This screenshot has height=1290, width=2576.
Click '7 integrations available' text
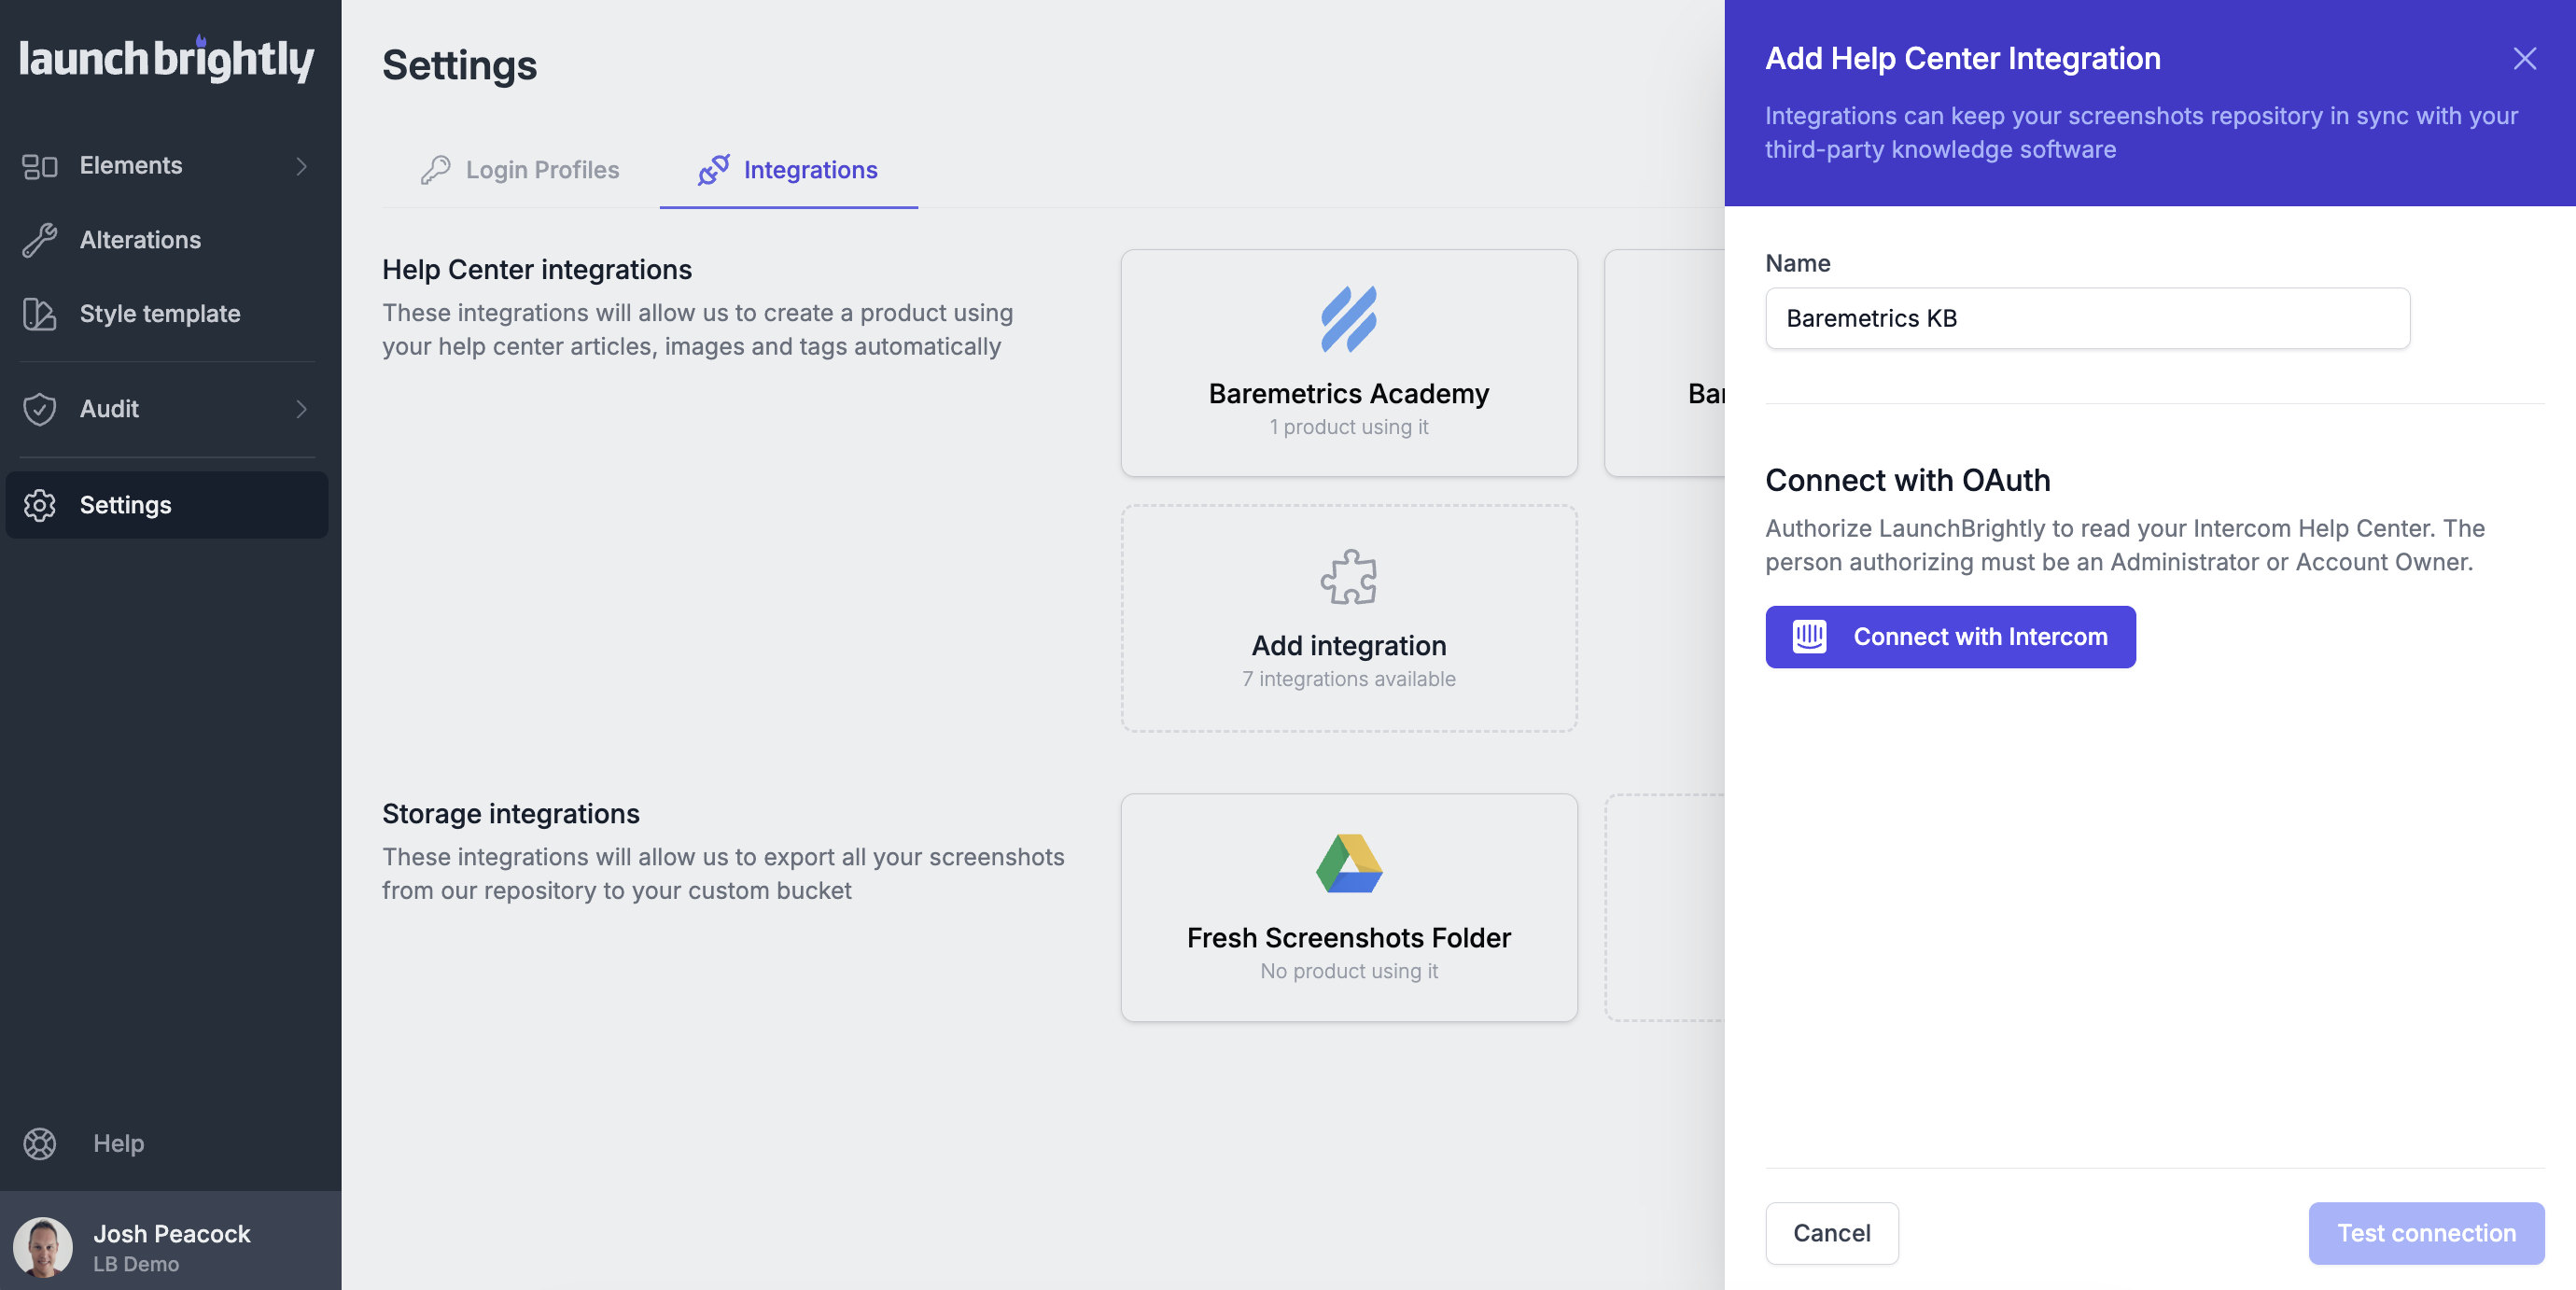[1348, 679]
